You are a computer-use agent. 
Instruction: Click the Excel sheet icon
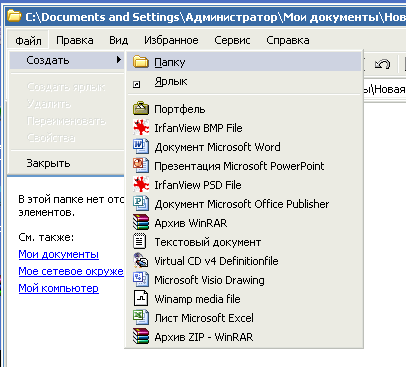pyautogui.click(x=141, y=318)
